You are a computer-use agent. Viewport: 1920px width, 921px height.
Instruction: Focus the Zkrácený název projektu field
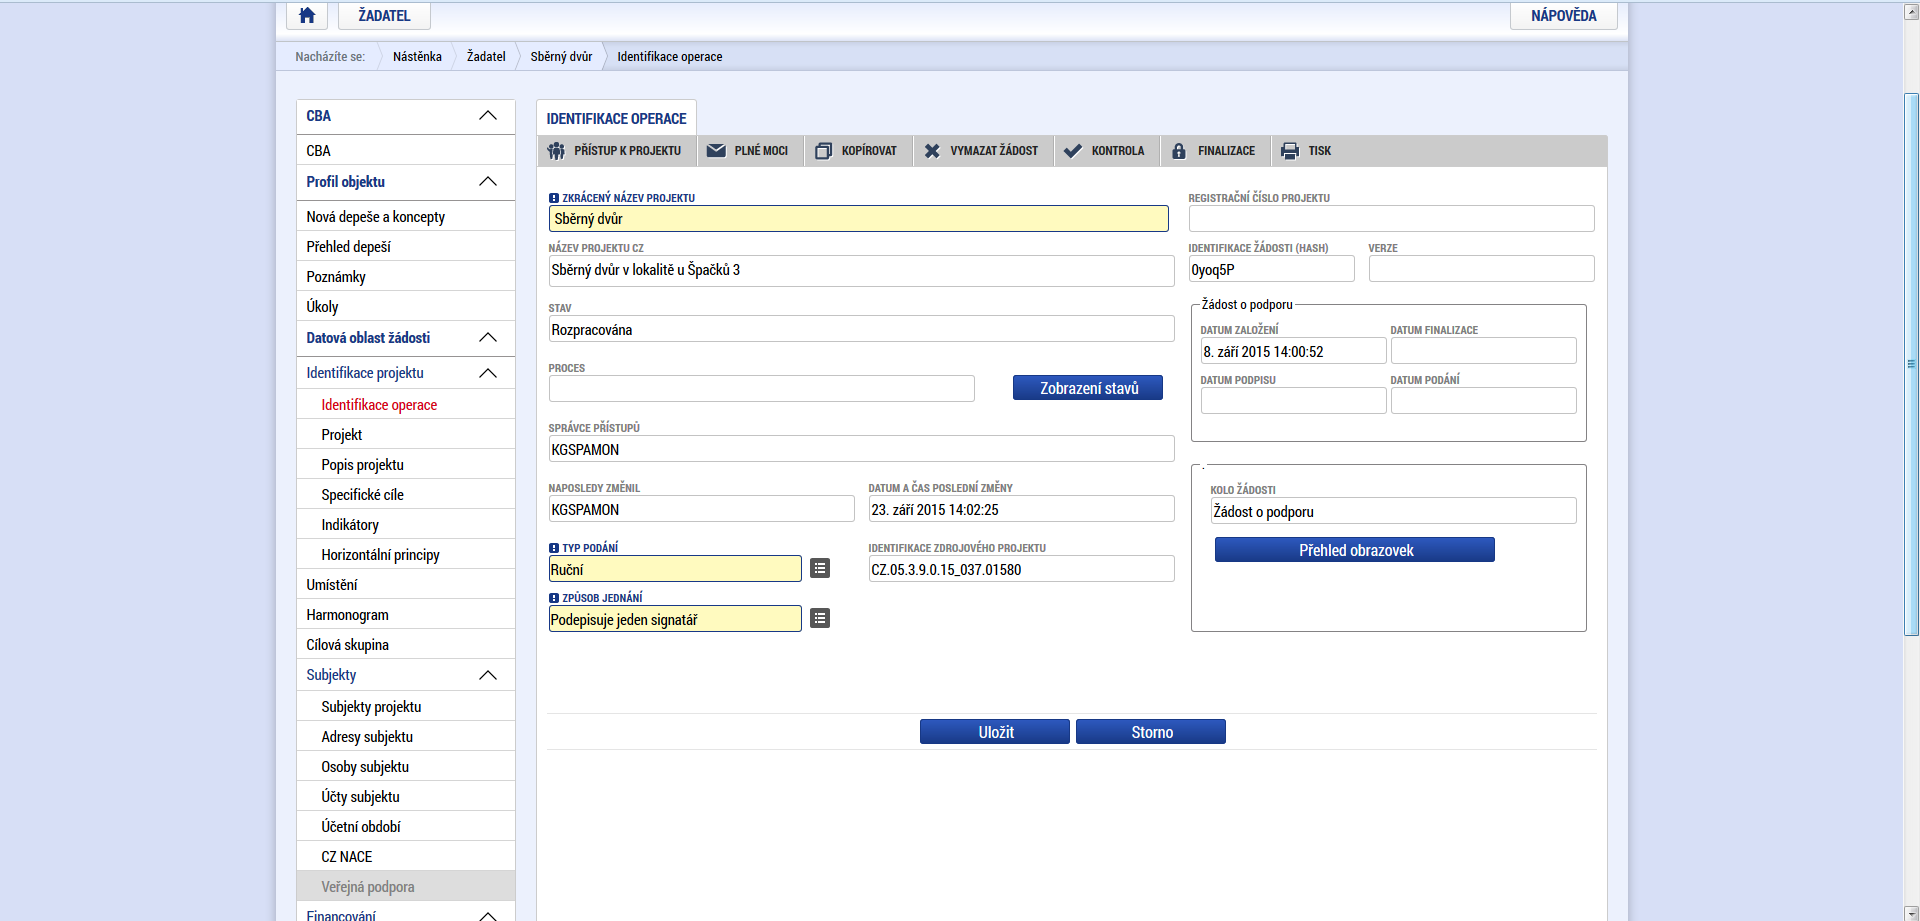click(859, 219)
